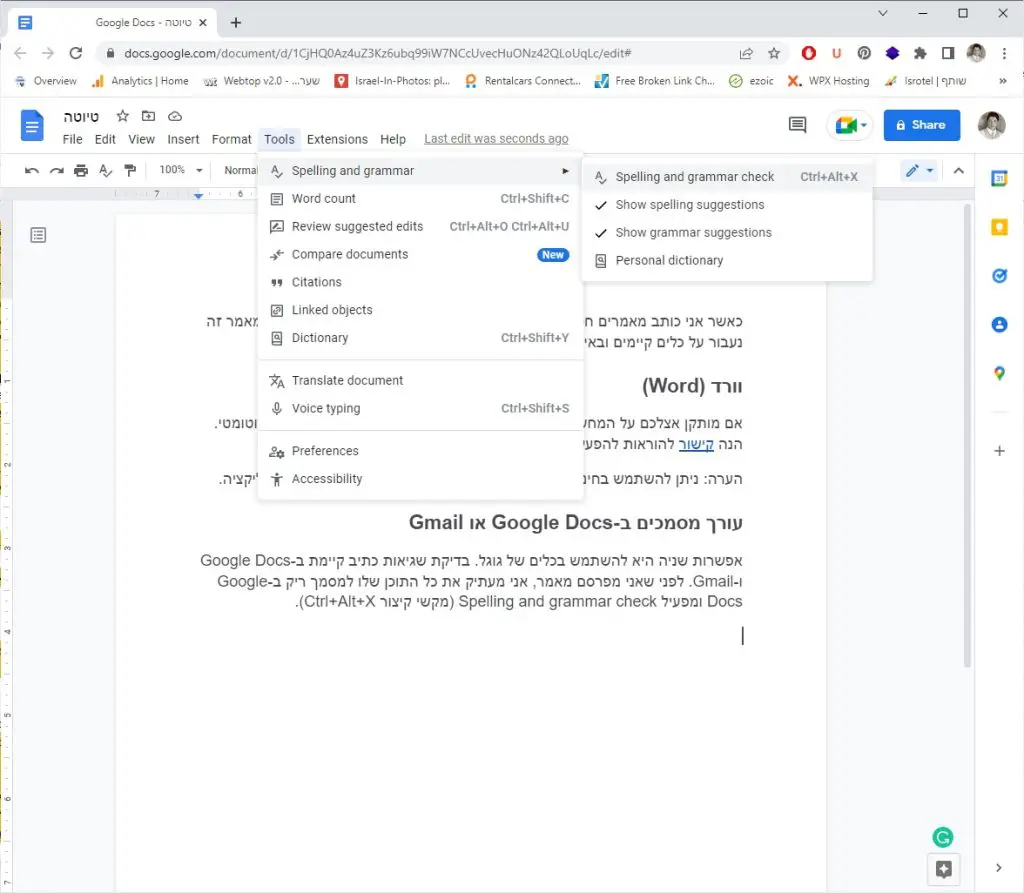
Task: Open the File menu
Action: tap(72, 139)
